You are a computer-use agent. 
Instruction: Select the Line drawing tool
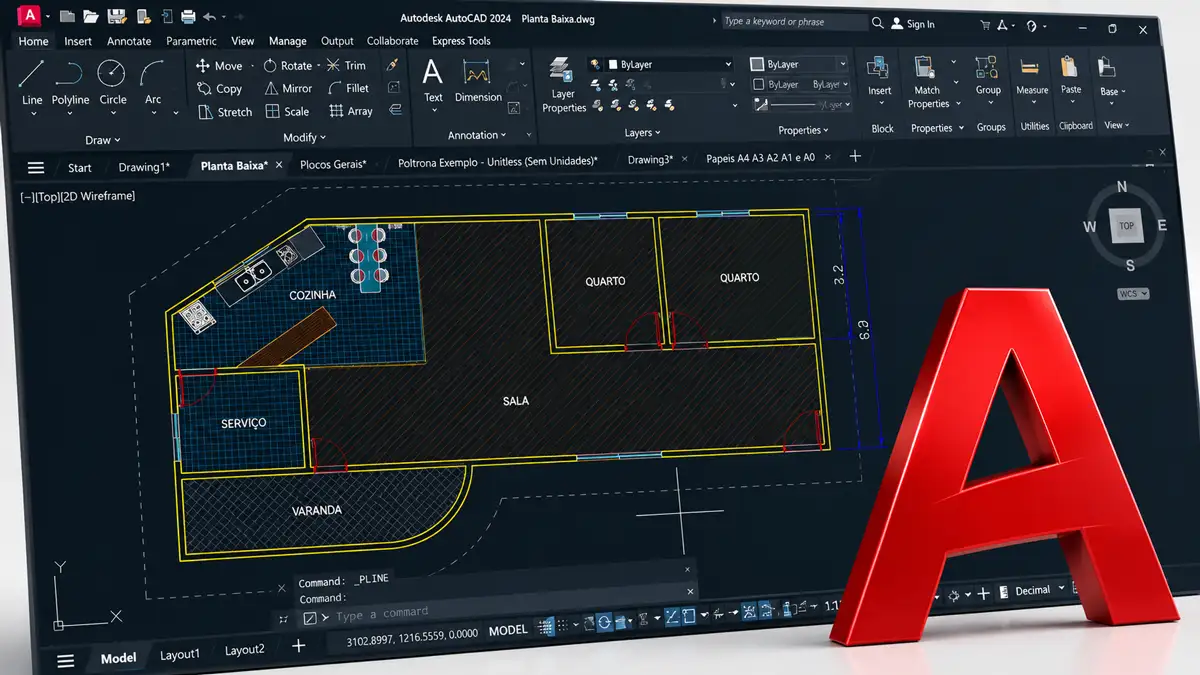tap(32, 82)
